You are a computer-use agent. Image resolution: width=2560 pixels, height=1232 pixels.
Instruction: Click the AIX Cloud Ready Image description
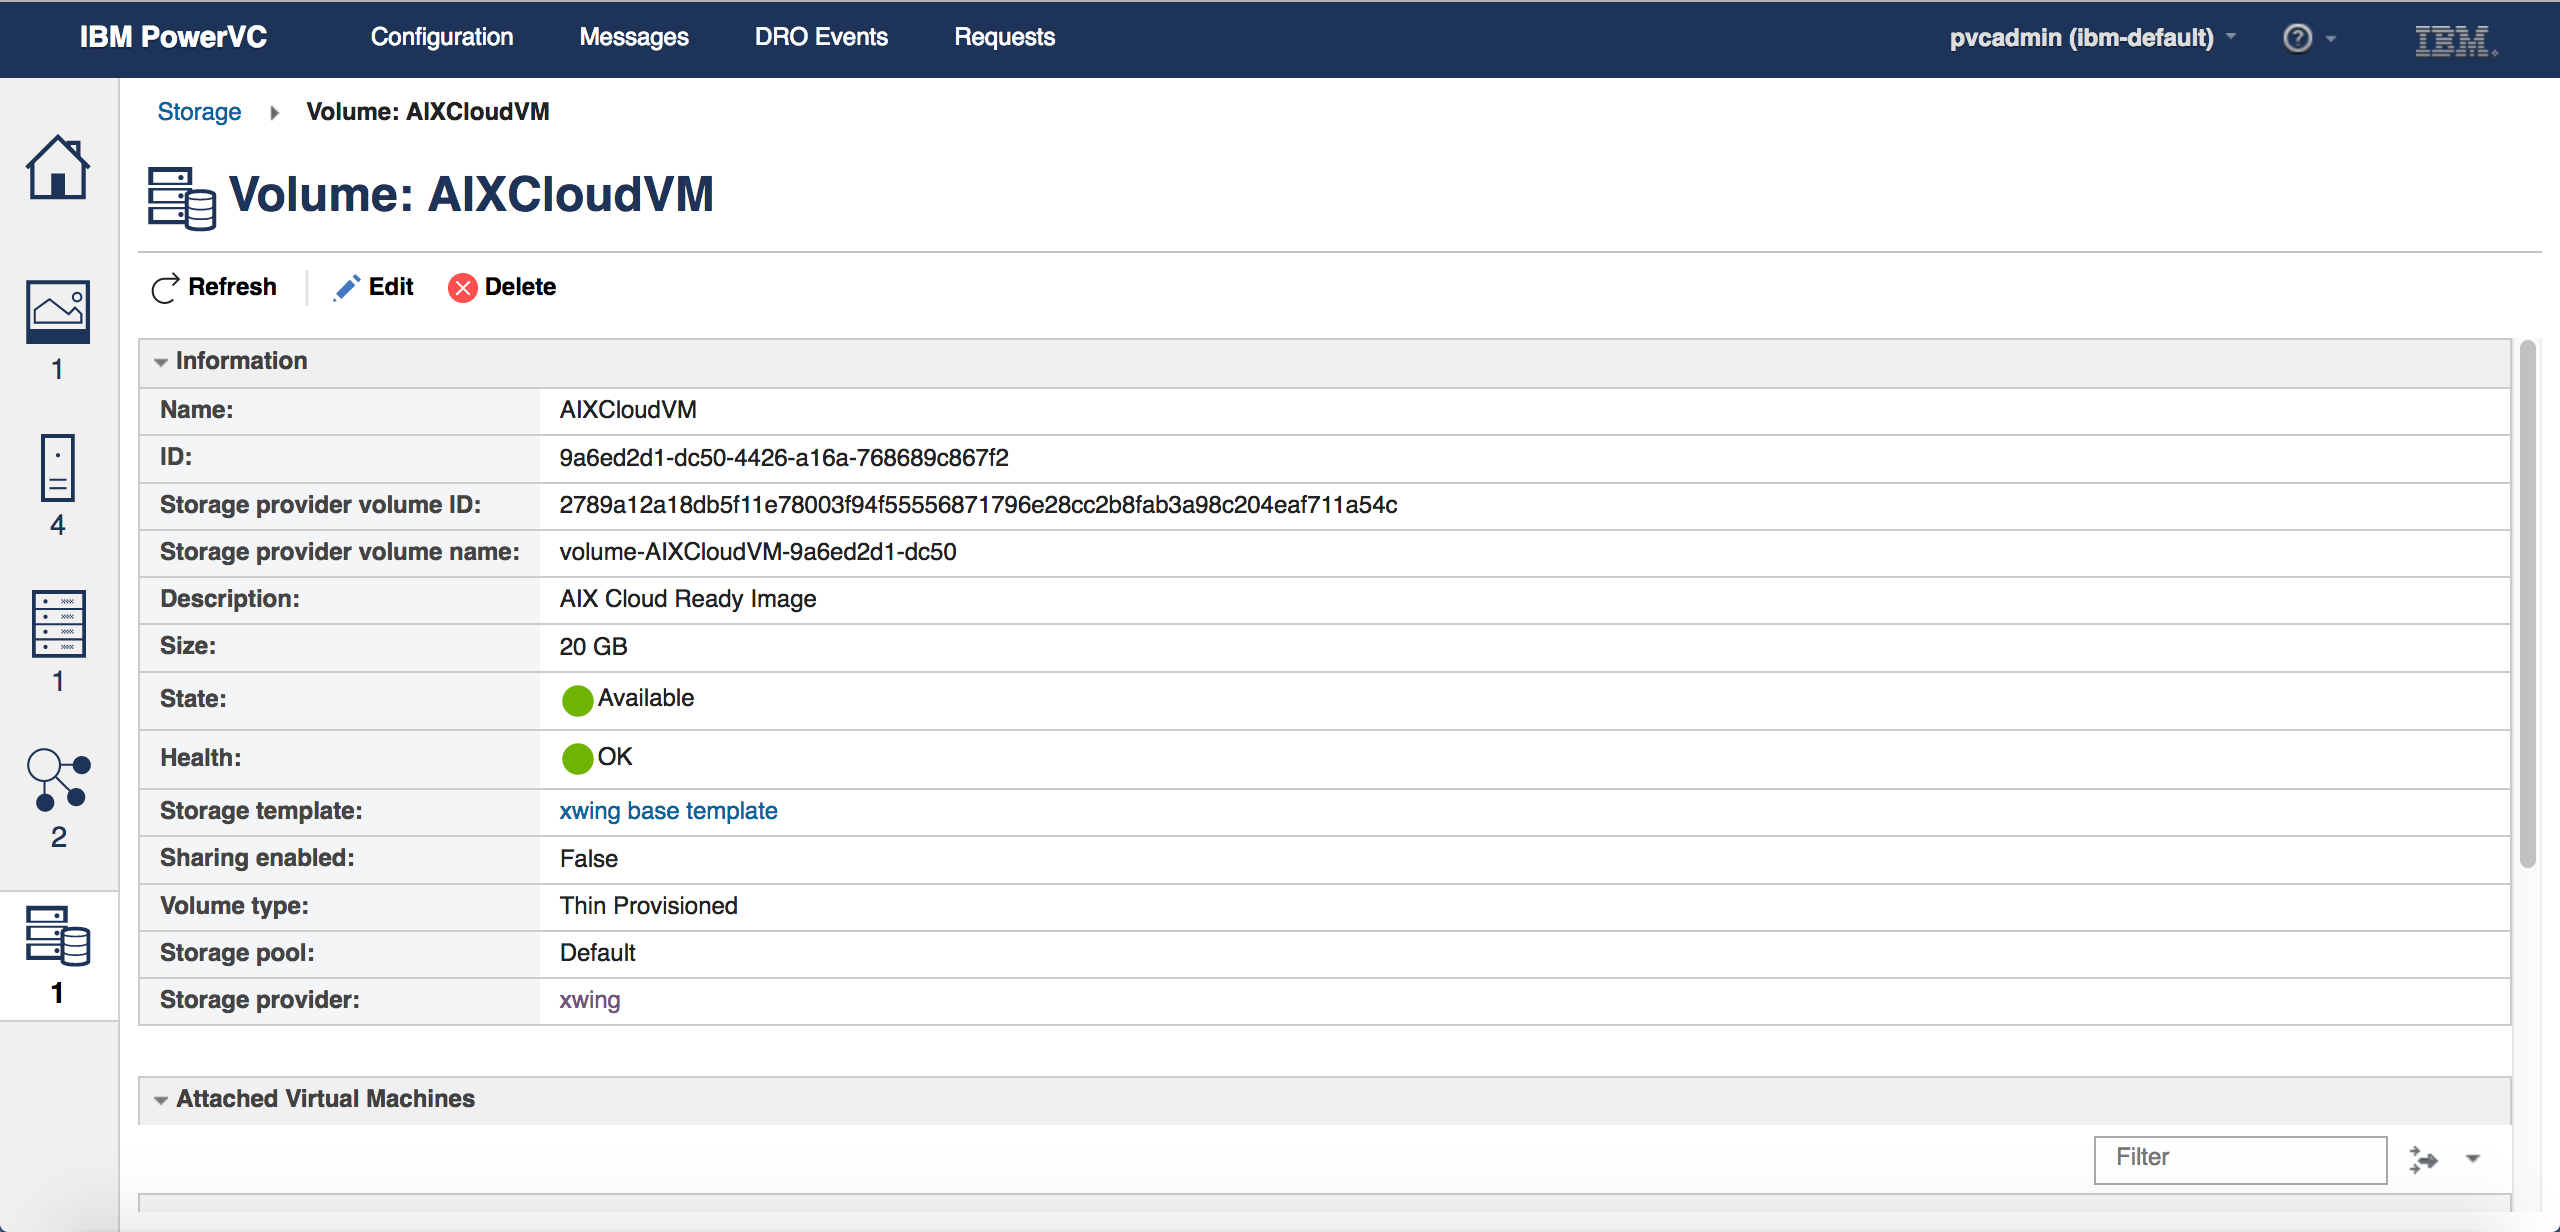tap(688, 599)
